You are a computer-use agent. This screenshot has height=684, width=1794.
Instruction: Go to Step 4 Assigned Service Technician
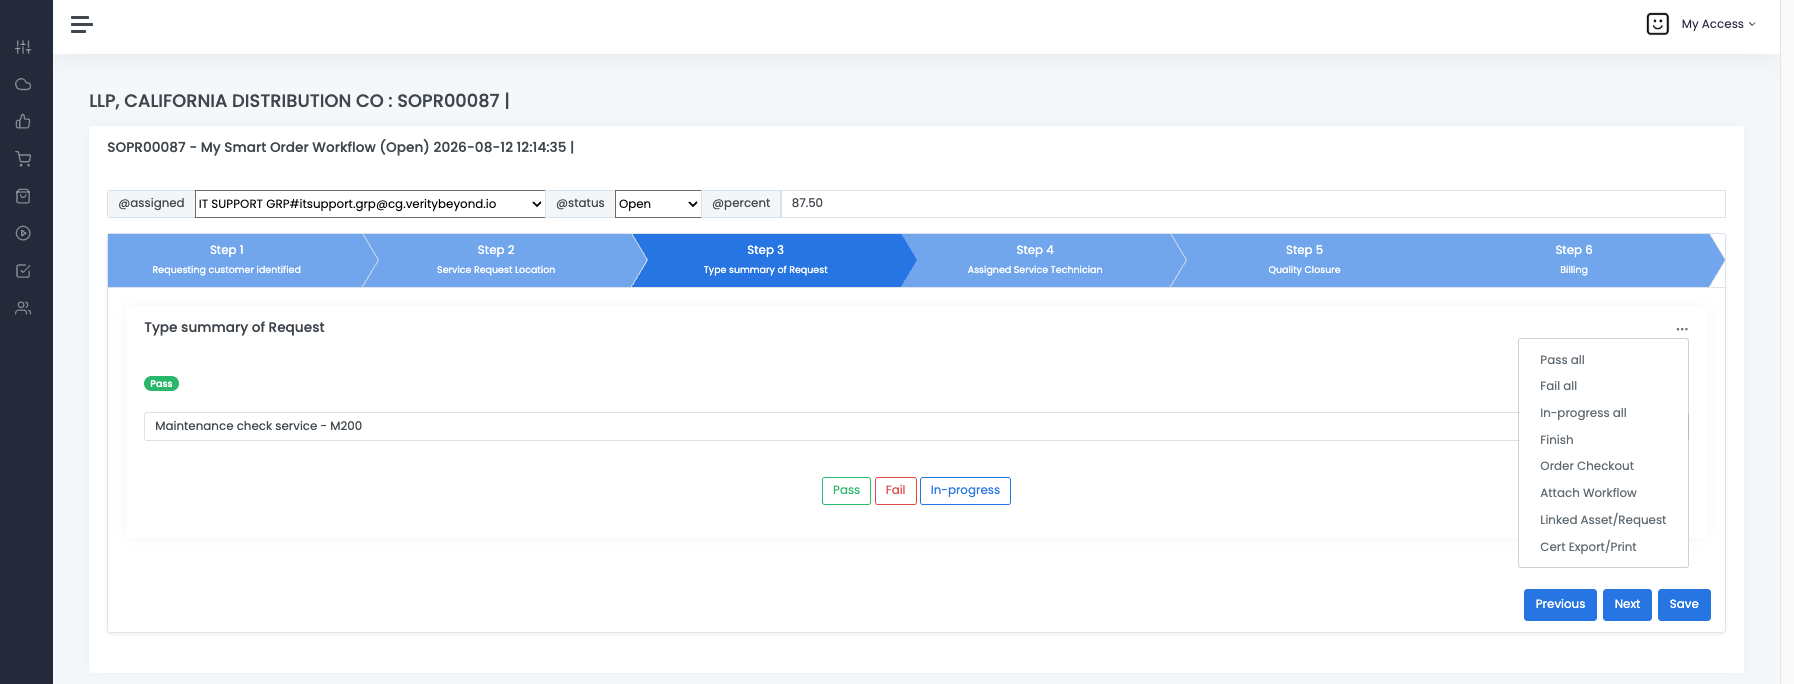(x=1035, y=260)
